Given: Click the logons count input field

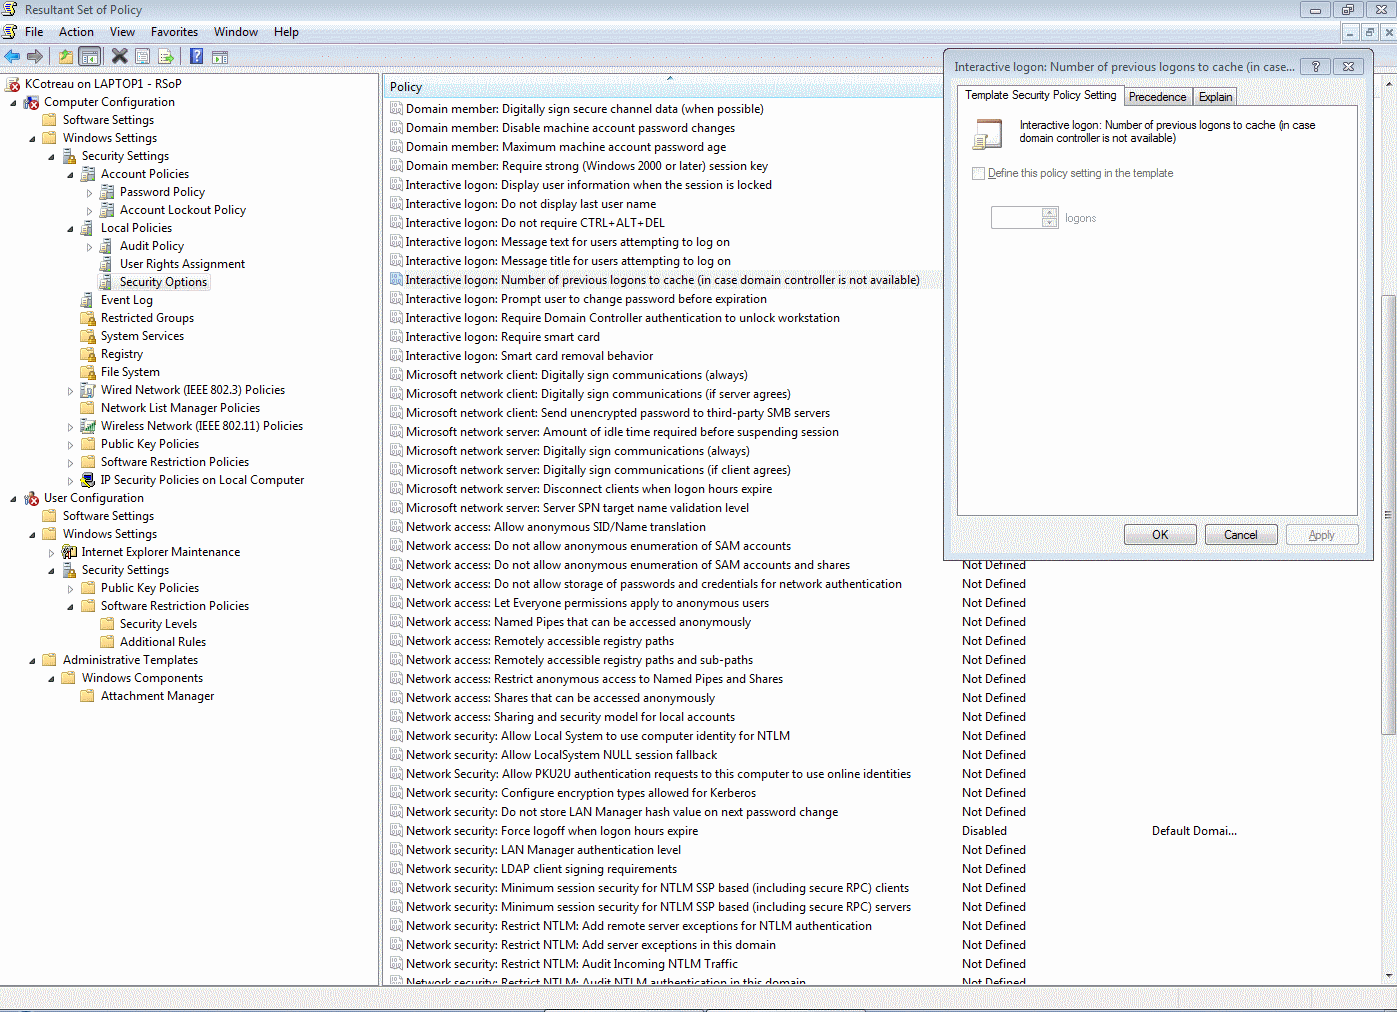Looking at the screenshot, I should 1017,217.
